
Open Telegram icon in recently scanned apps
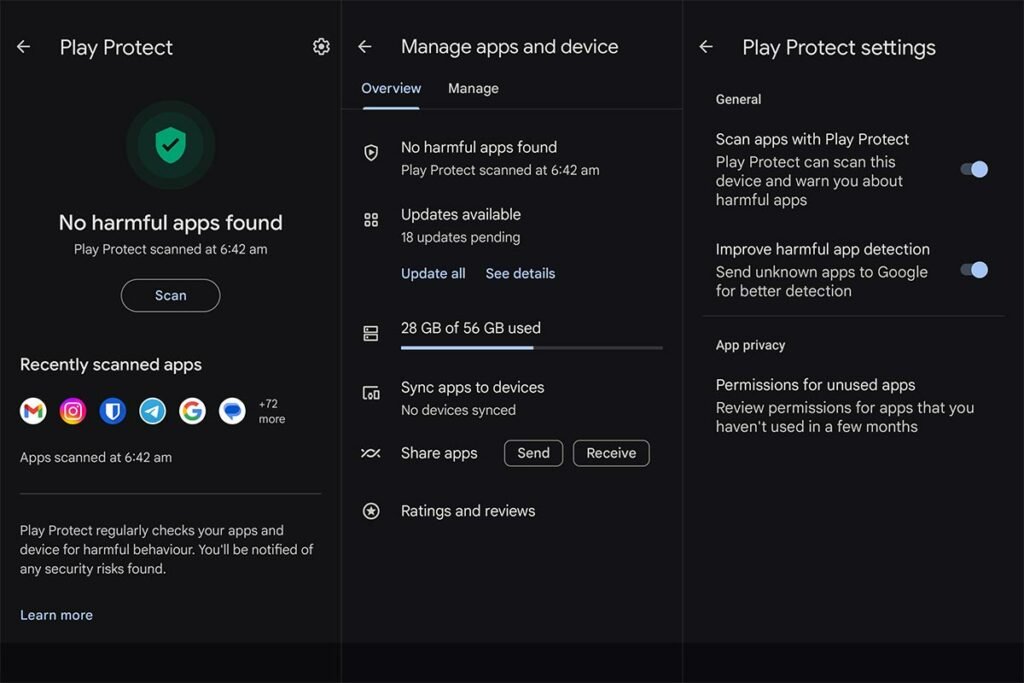pos(153,411)
